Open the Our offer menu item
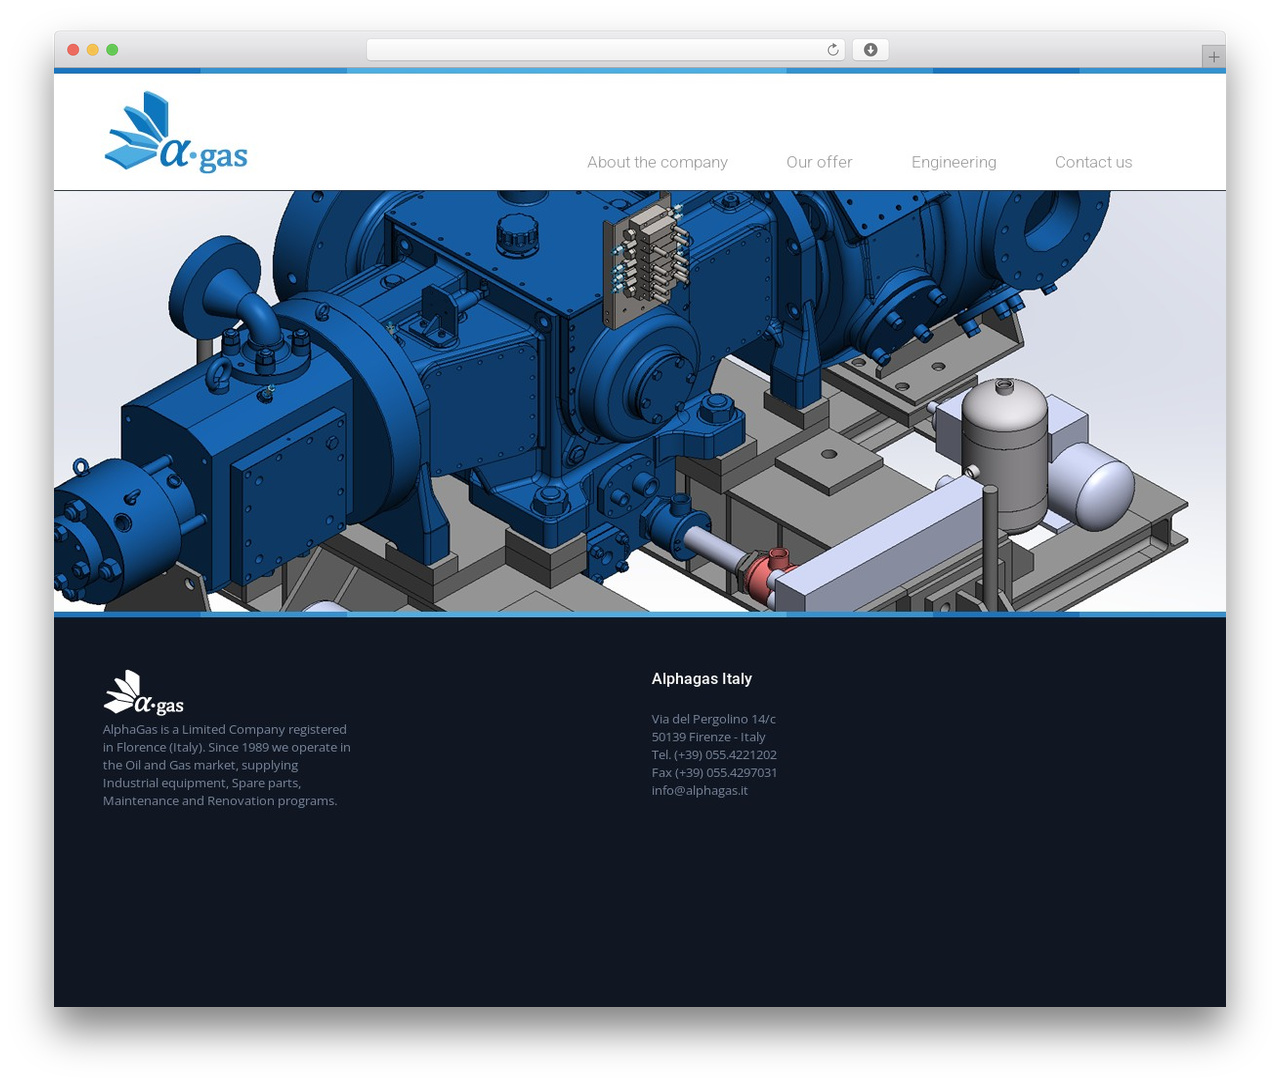1280x1084 pixels. (x=819, y=162)
